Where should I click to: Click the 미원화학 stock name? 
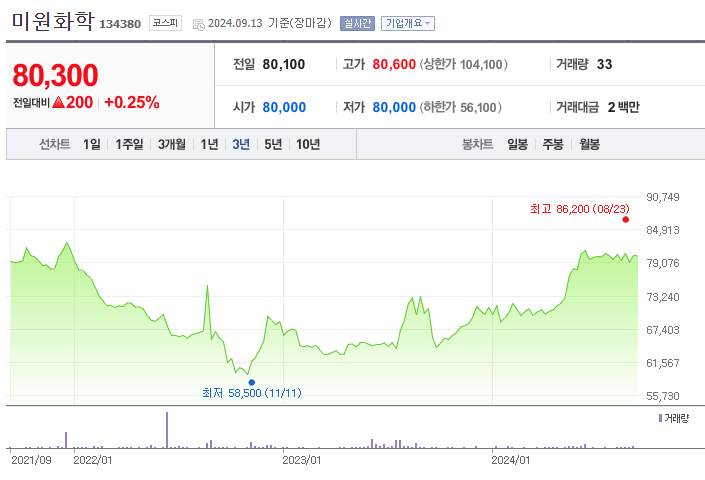[53, 21]
